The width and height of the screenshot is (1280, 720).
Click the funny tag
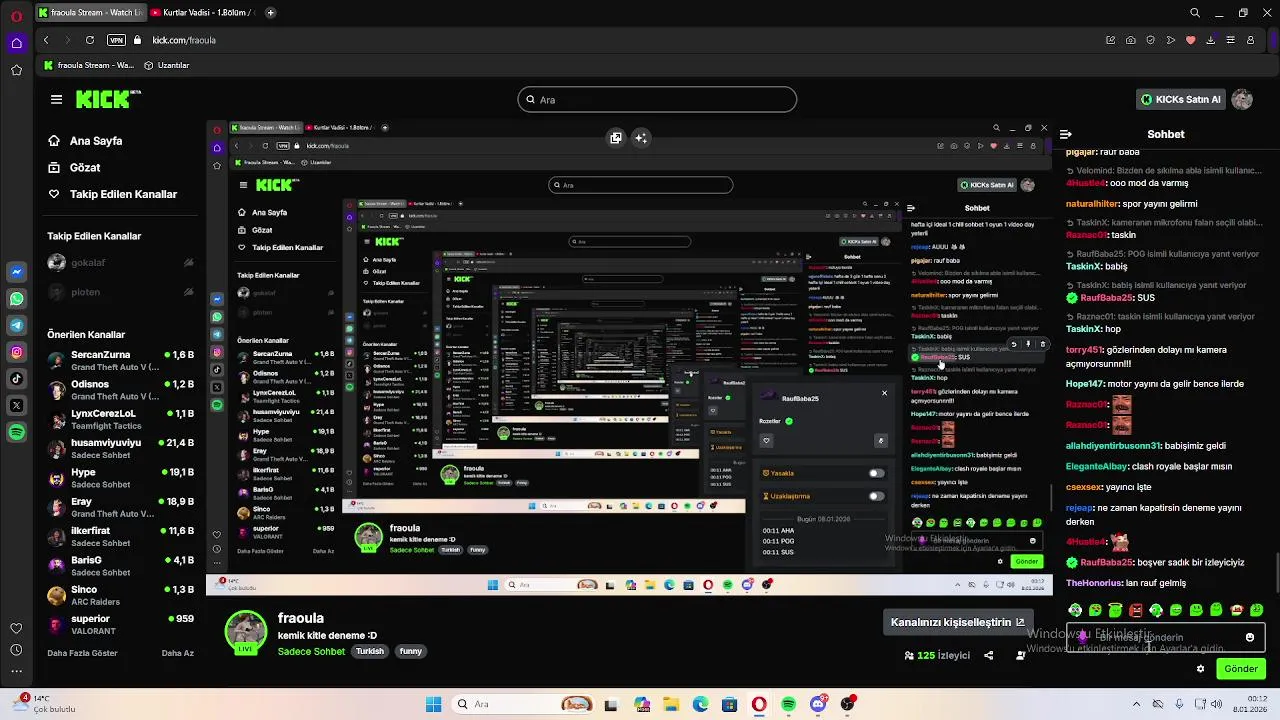point(410,651)
